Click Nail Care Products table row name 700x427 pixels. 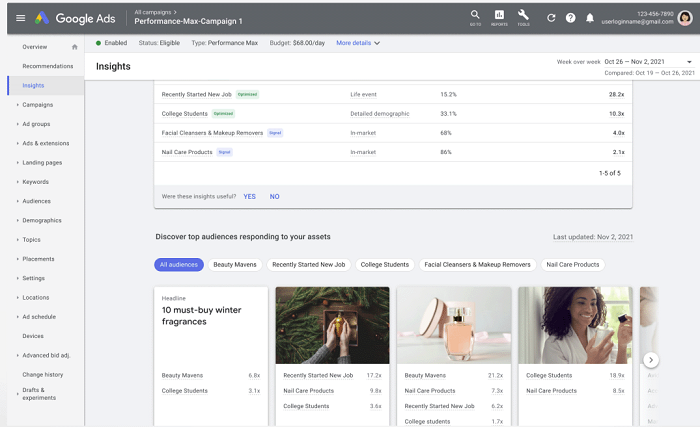click(187, 152)
